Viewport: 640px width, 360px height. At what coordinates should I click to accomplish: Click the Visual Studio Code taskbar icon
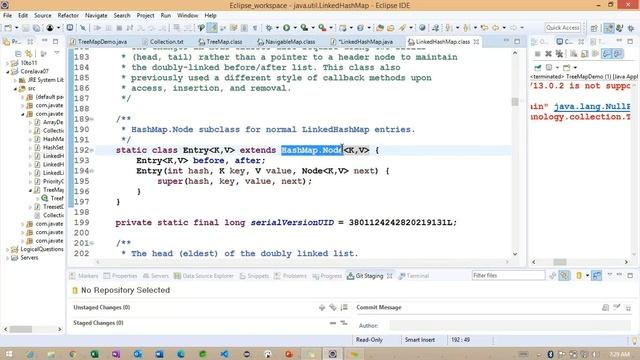[x=224, y=354]
